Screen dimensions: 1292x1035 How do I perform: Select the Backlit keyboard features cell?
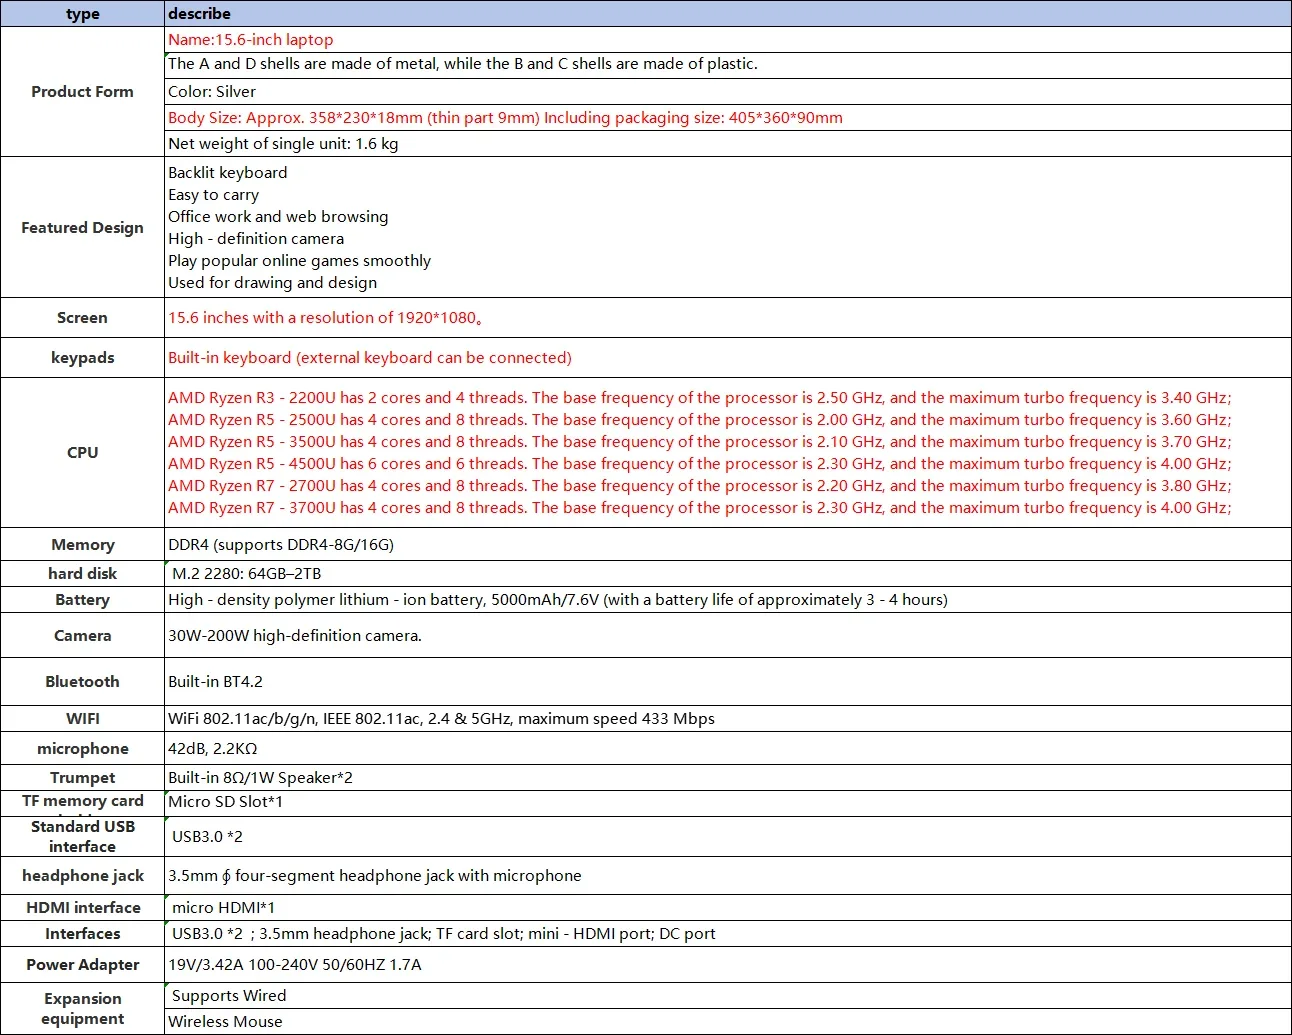tap(728, 228)
